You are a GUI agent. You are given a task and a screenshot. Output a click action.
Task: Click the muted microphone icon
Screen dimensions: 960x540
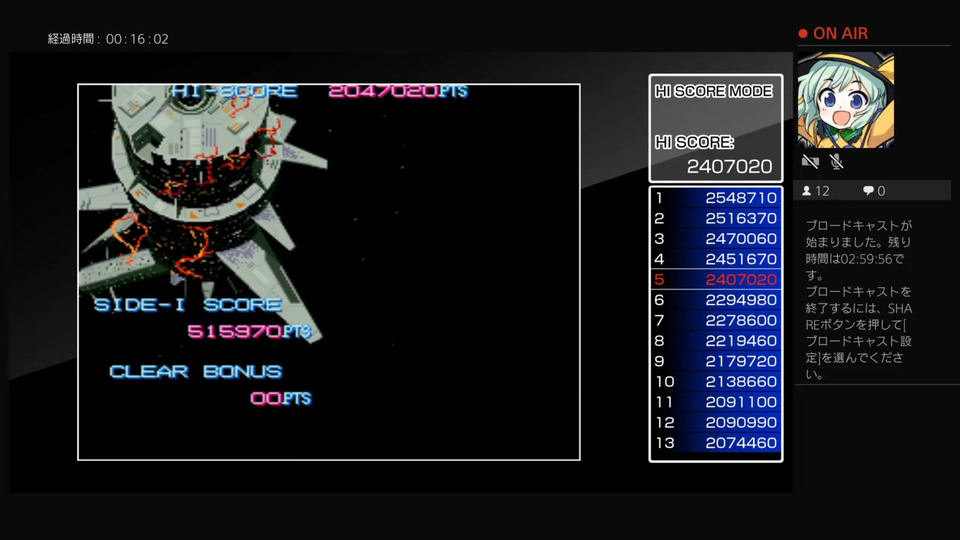point(836,162)
